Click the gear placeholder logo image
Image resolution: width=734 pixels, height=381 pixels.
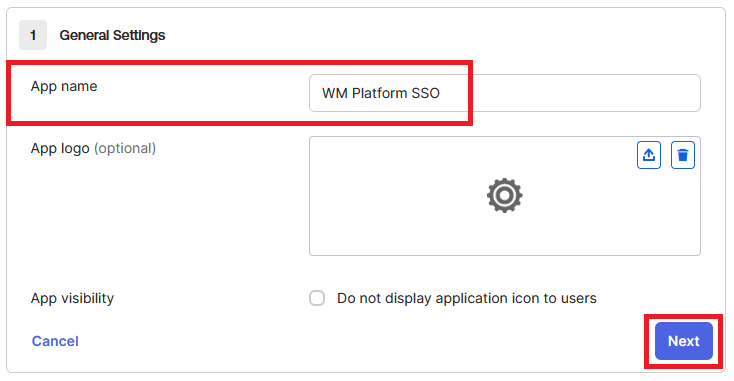pos(505,195)
